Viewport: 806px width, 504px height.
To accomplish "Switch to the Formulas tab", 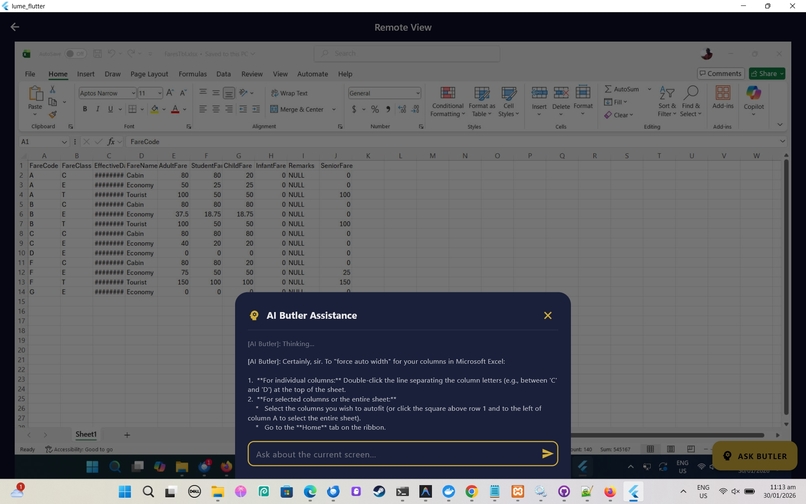I will click(x=192, y=74).
